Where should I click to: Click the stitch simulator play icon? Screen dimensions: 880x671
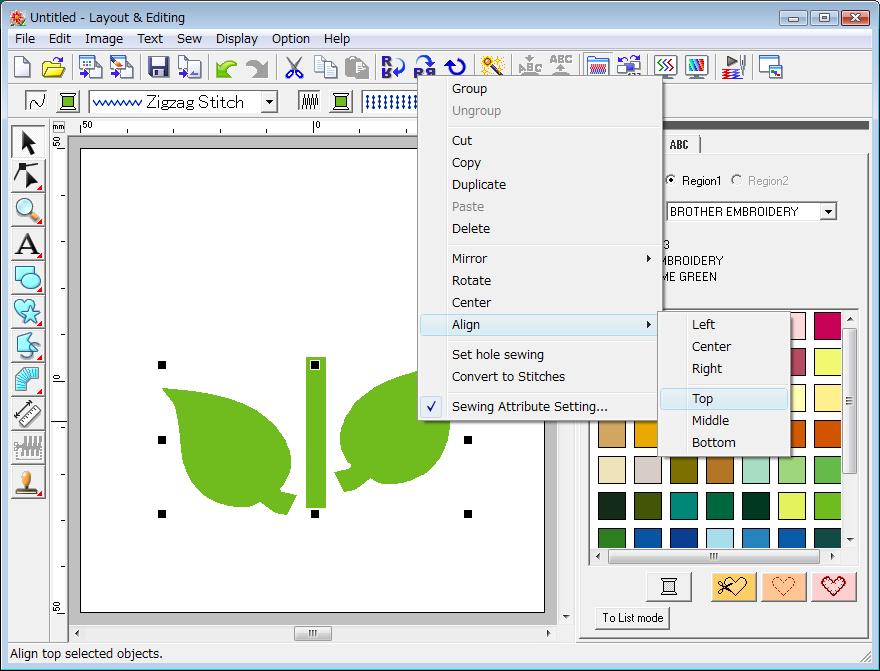[733, 67]
